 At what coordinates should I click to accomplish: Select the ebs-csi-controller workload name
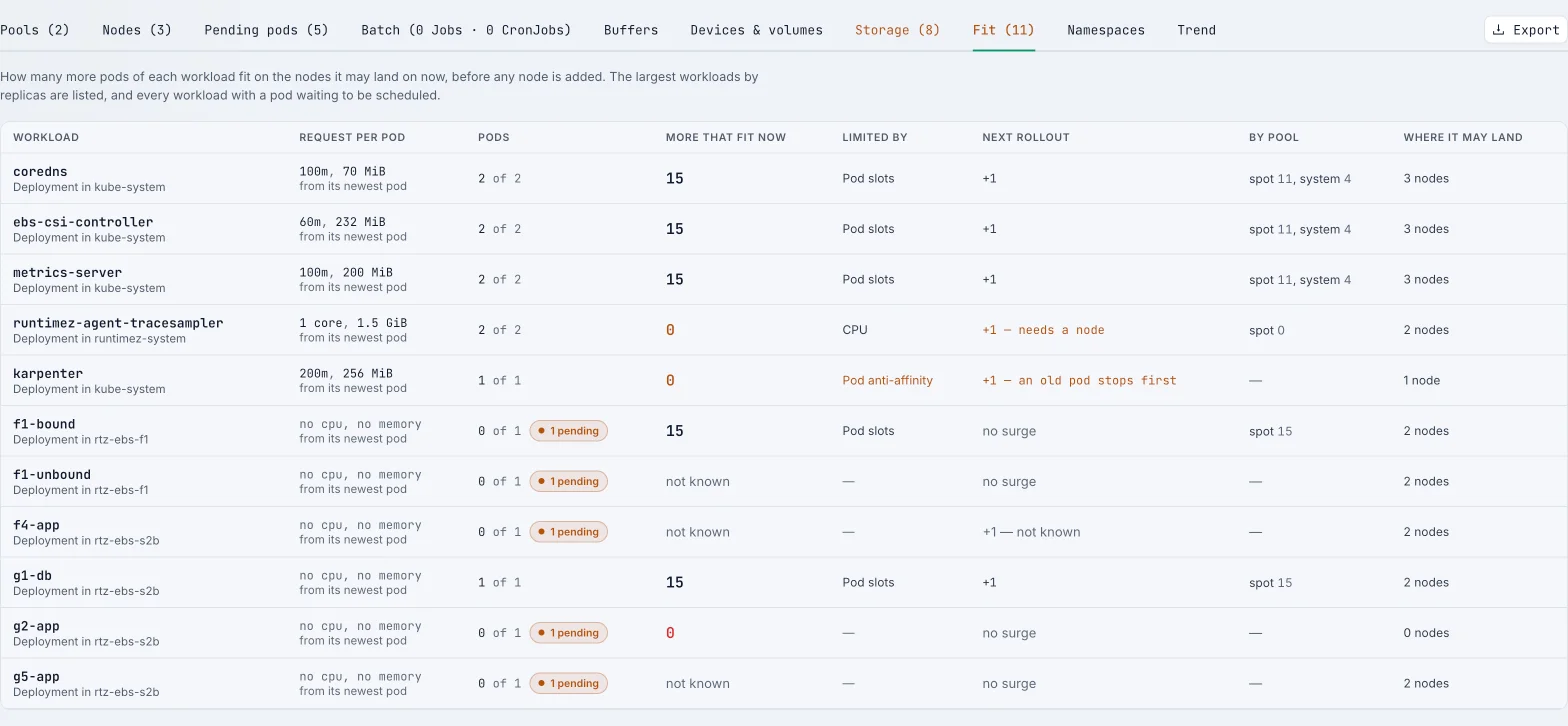pos(83,222)
